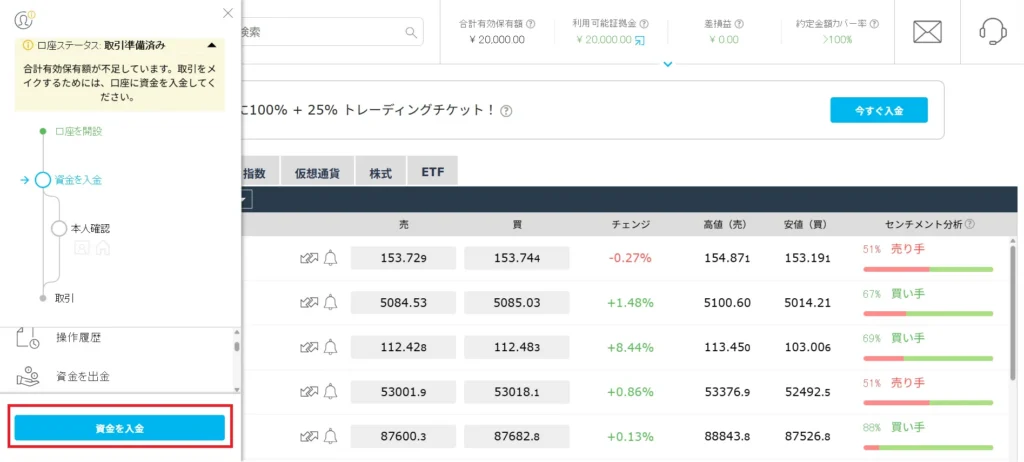The image size is (1024, 462).
Task: Set price alert bell for 5084.53 row
Action: (x=331, y=303)
